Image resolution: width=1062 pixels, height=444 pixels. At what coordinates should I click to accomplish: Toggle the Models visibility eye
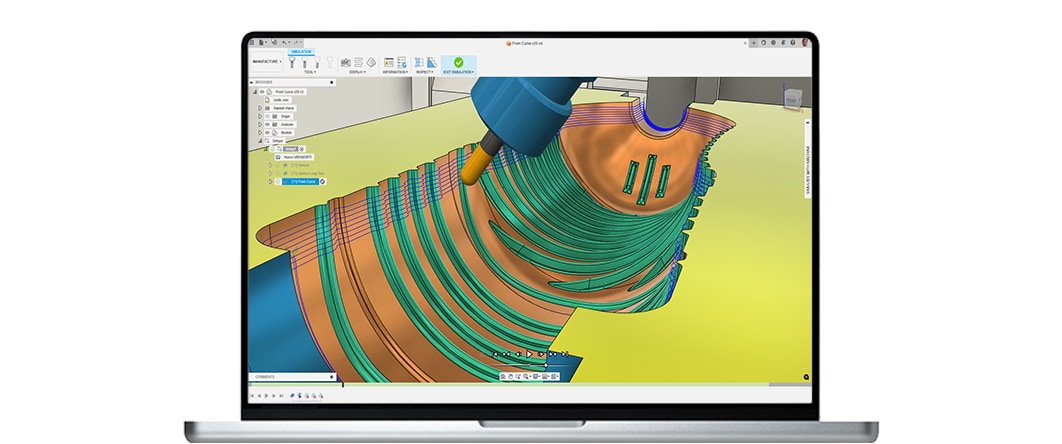(267, 132)
